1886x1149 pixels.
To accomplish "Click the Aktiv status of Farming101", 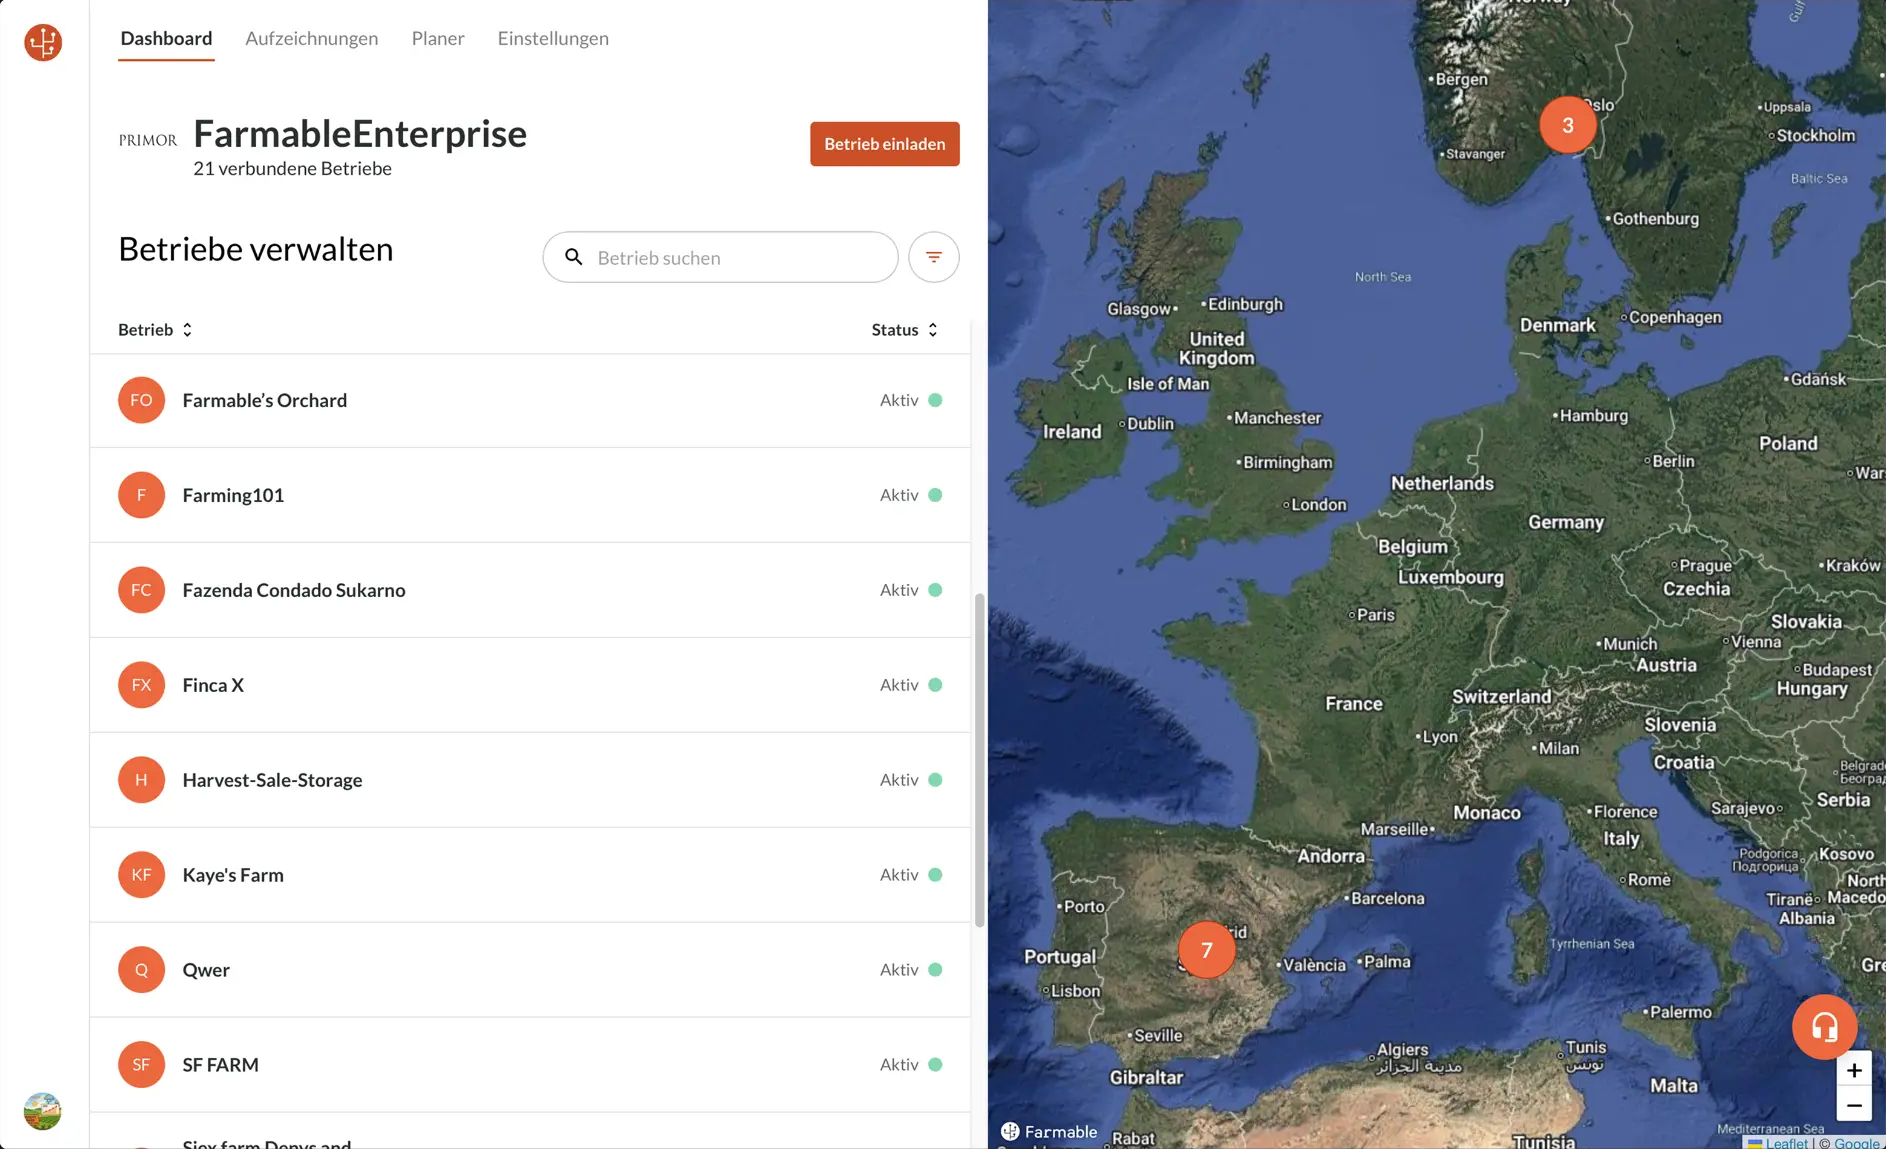I will coord(910,495).
